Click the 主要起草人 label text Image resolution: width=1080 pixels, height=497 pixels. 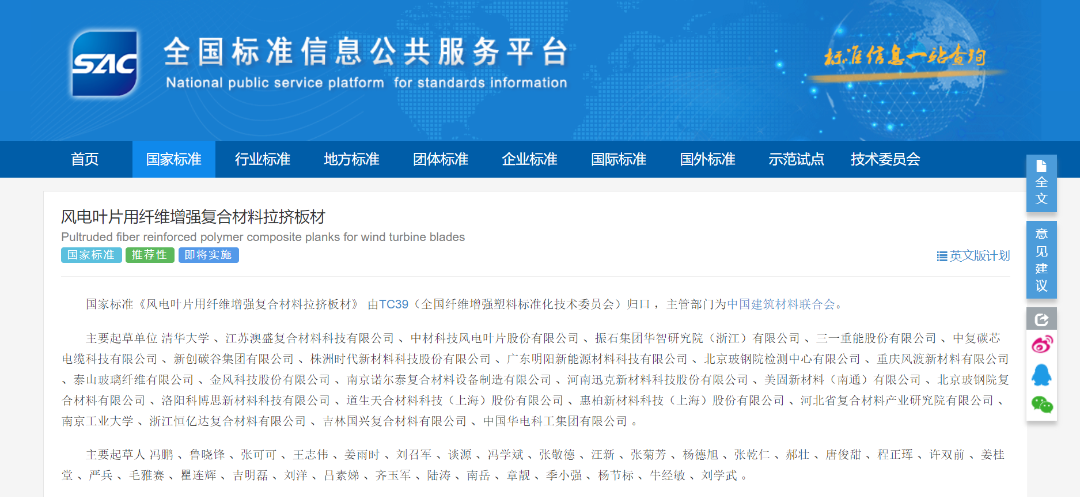[116, 455]
